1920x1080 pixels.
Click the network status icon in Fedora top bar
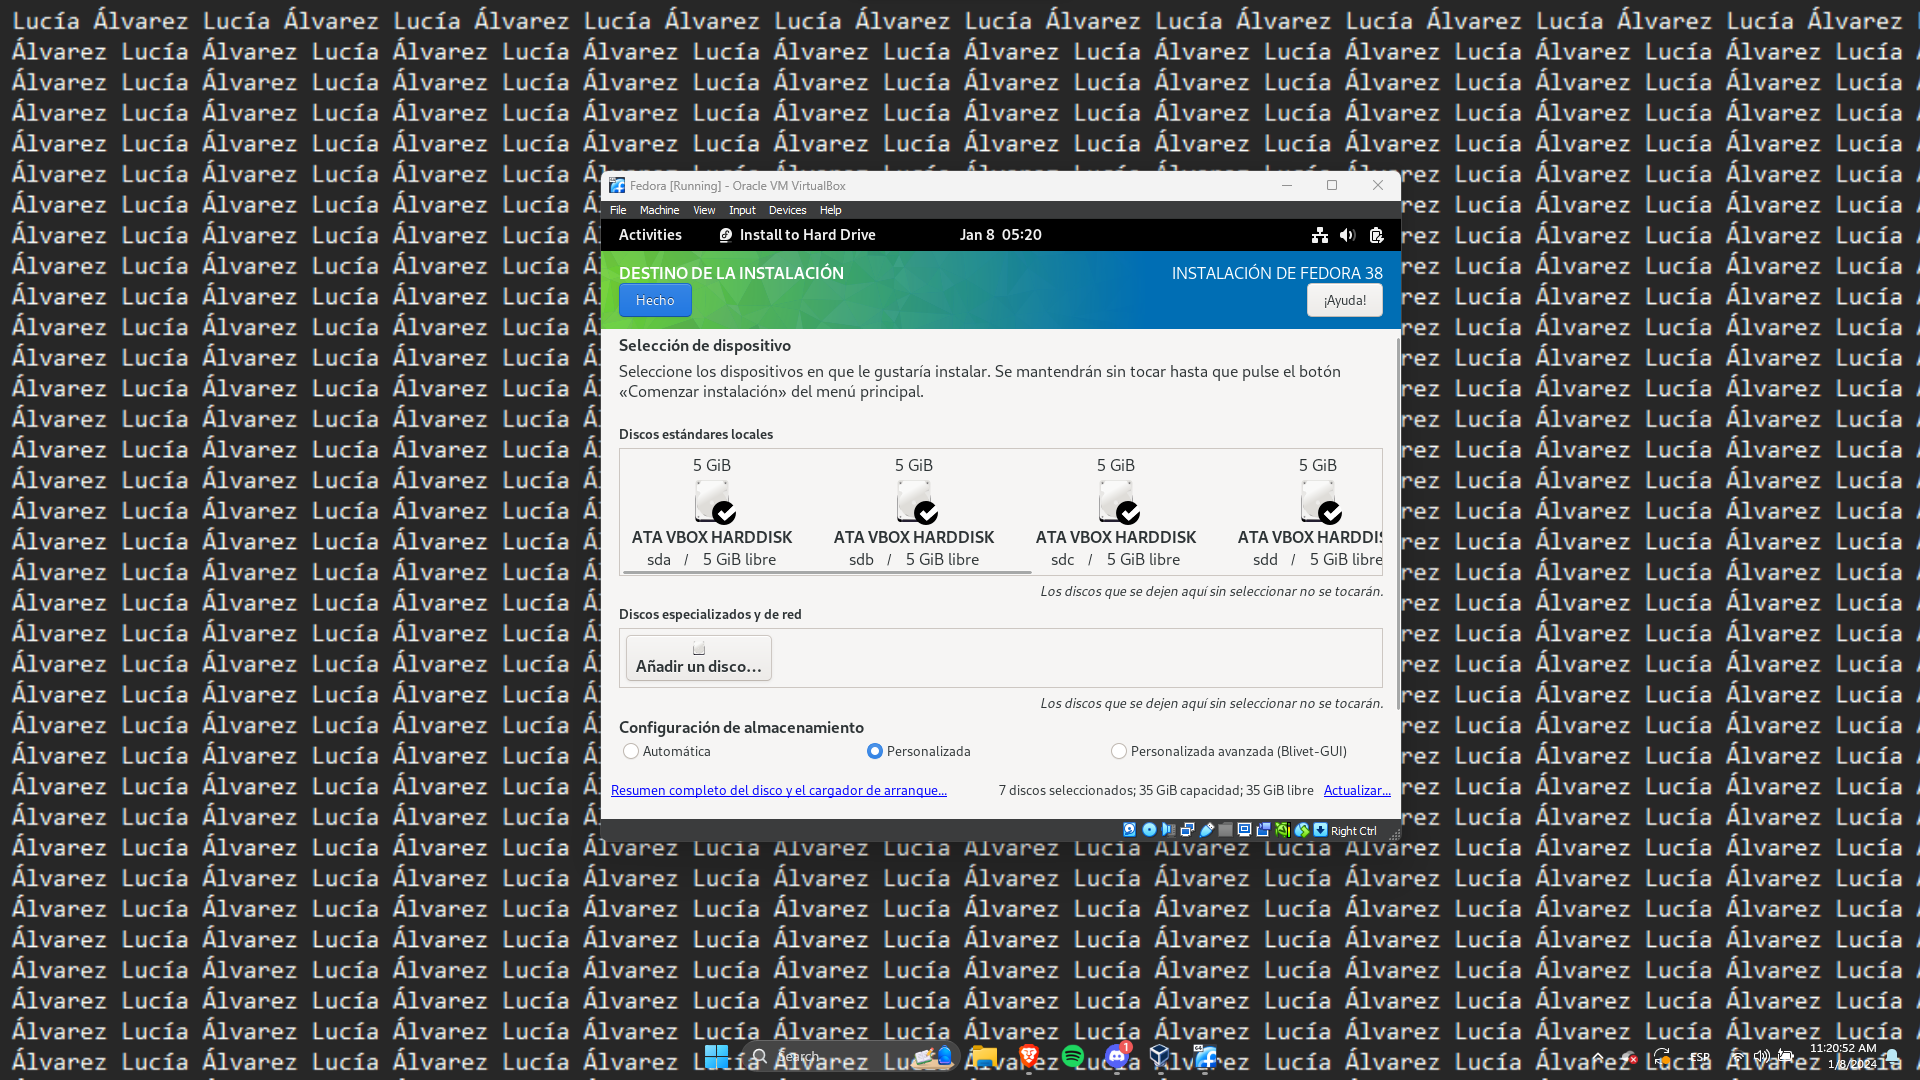click(x=1319, y=235)
